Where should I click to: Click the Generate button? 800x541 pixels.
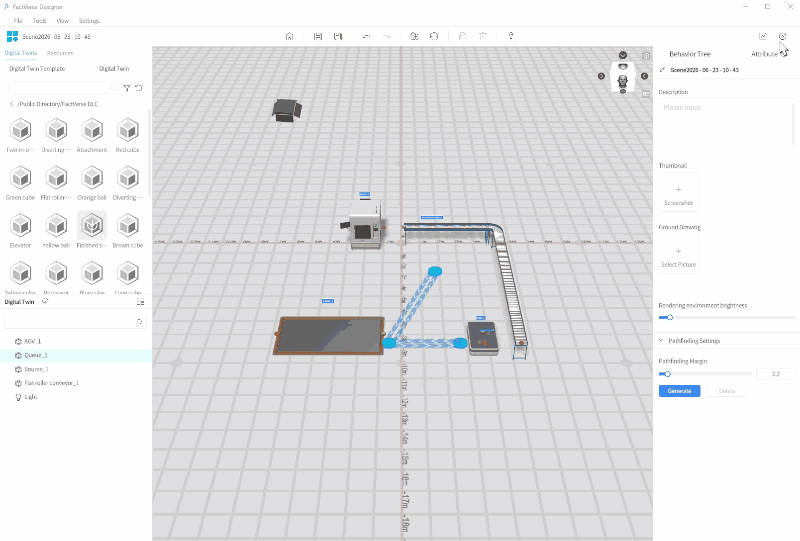pos(680,391)
